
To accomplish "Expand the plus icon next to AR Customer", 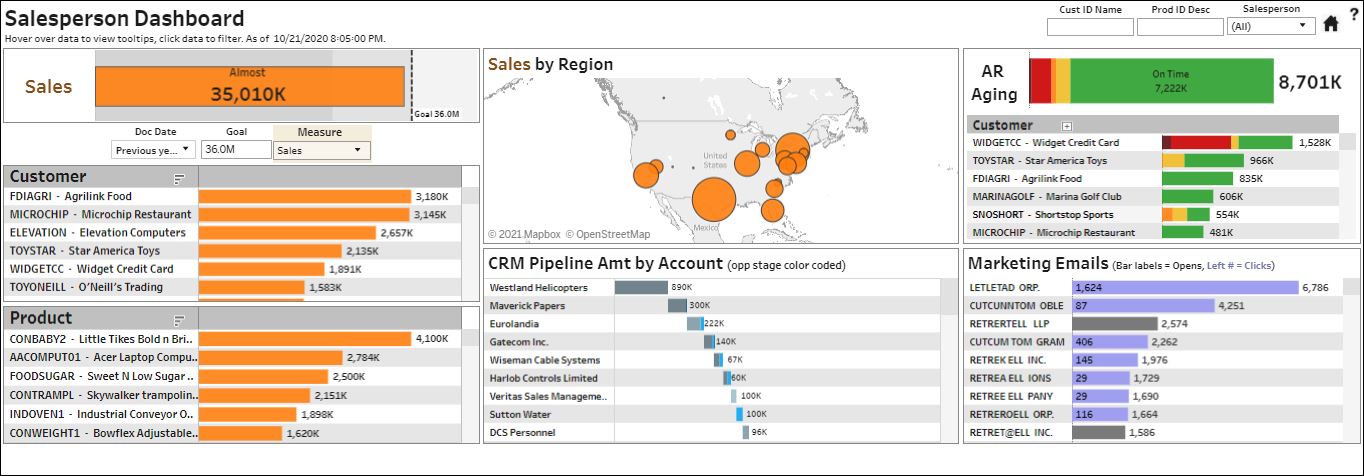I will click(1067, 126).
